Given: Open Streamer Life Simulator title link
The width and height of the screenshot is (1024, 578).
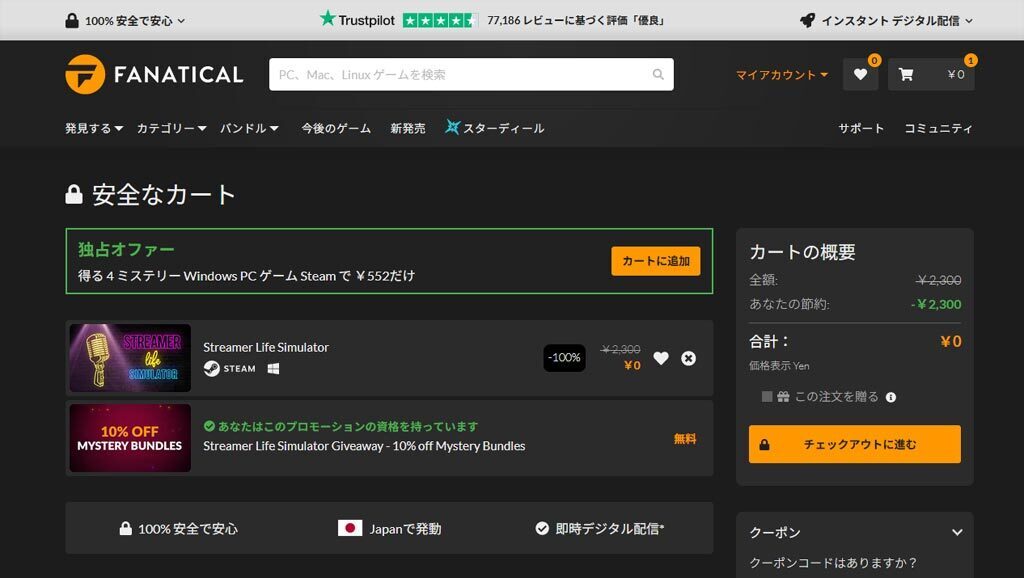Looking at the screenshot, I should (x=266, y=347).
